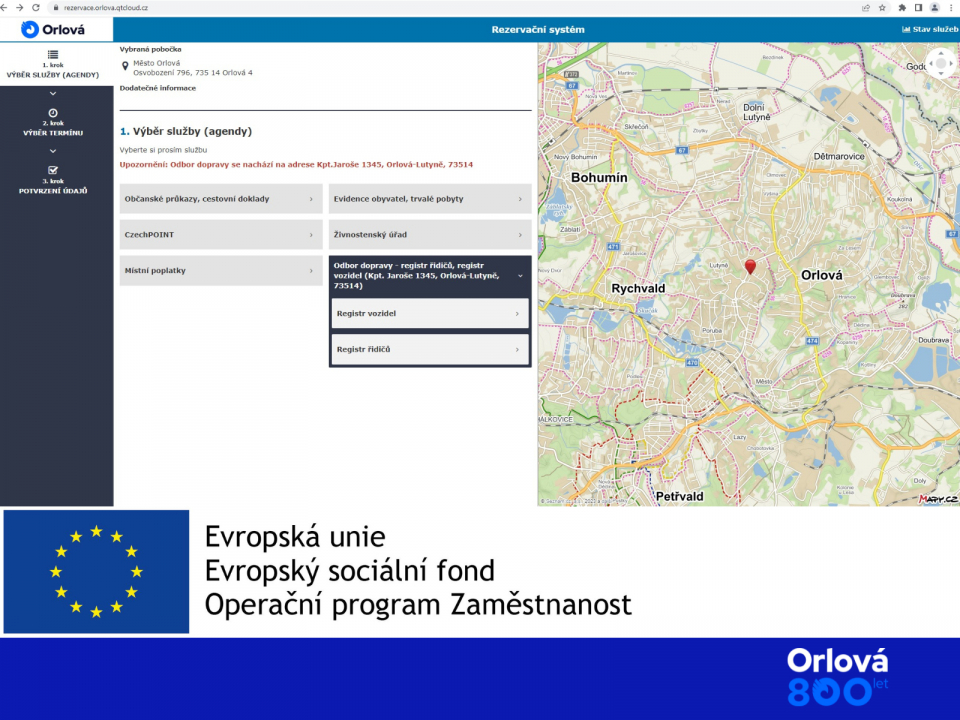Click the browser back arrow
Screen dimensions: 960x720
(4, 8)
